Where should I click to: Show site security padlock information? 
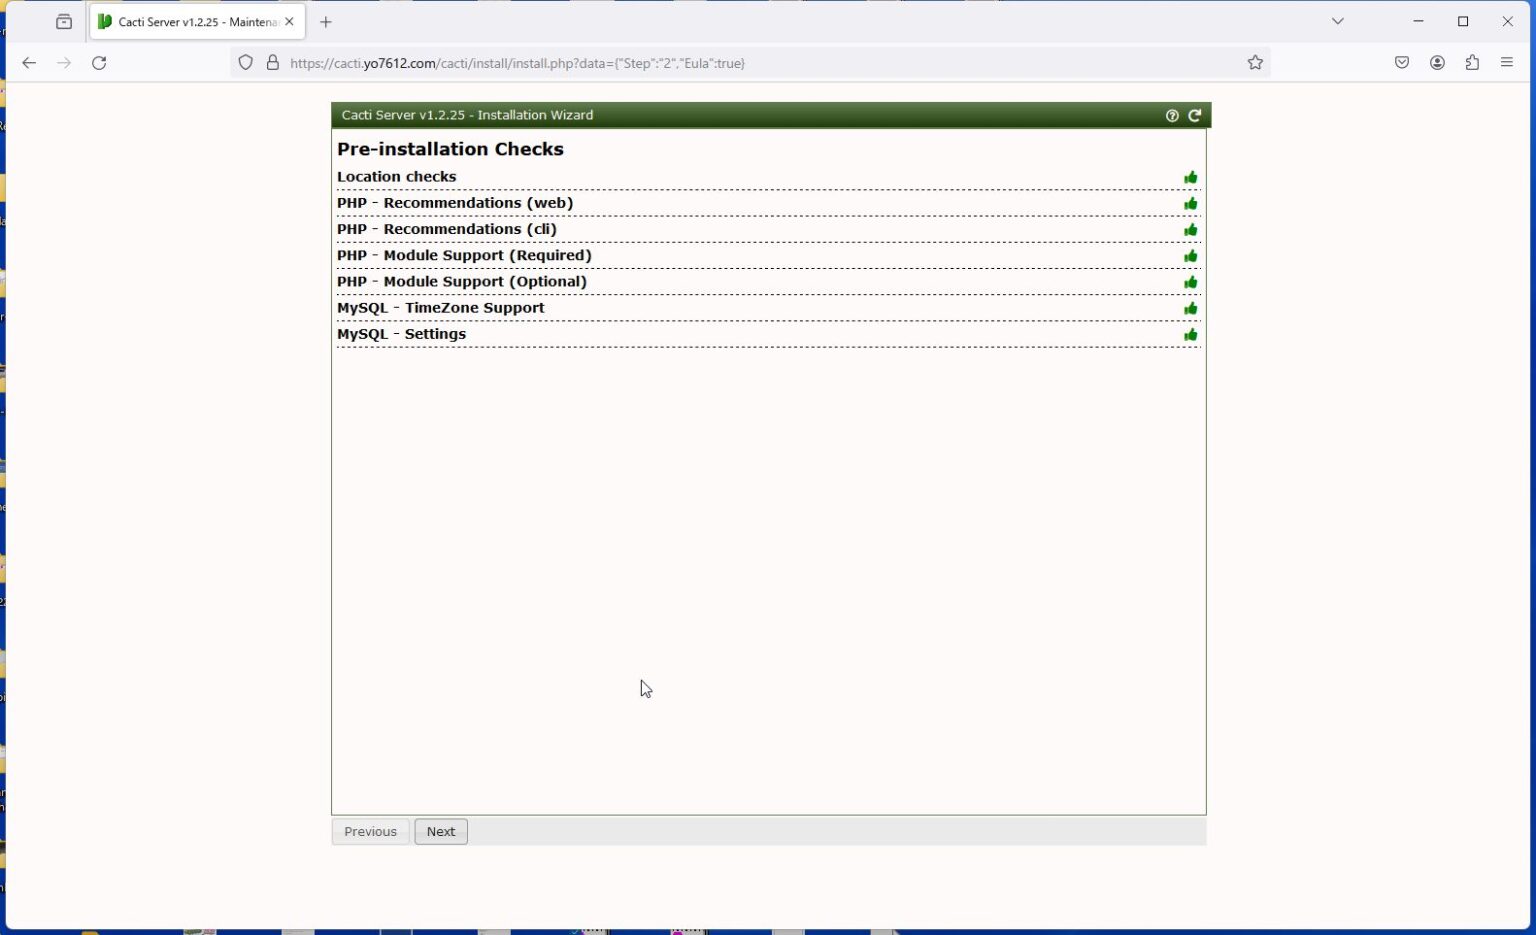click(272, 63)
